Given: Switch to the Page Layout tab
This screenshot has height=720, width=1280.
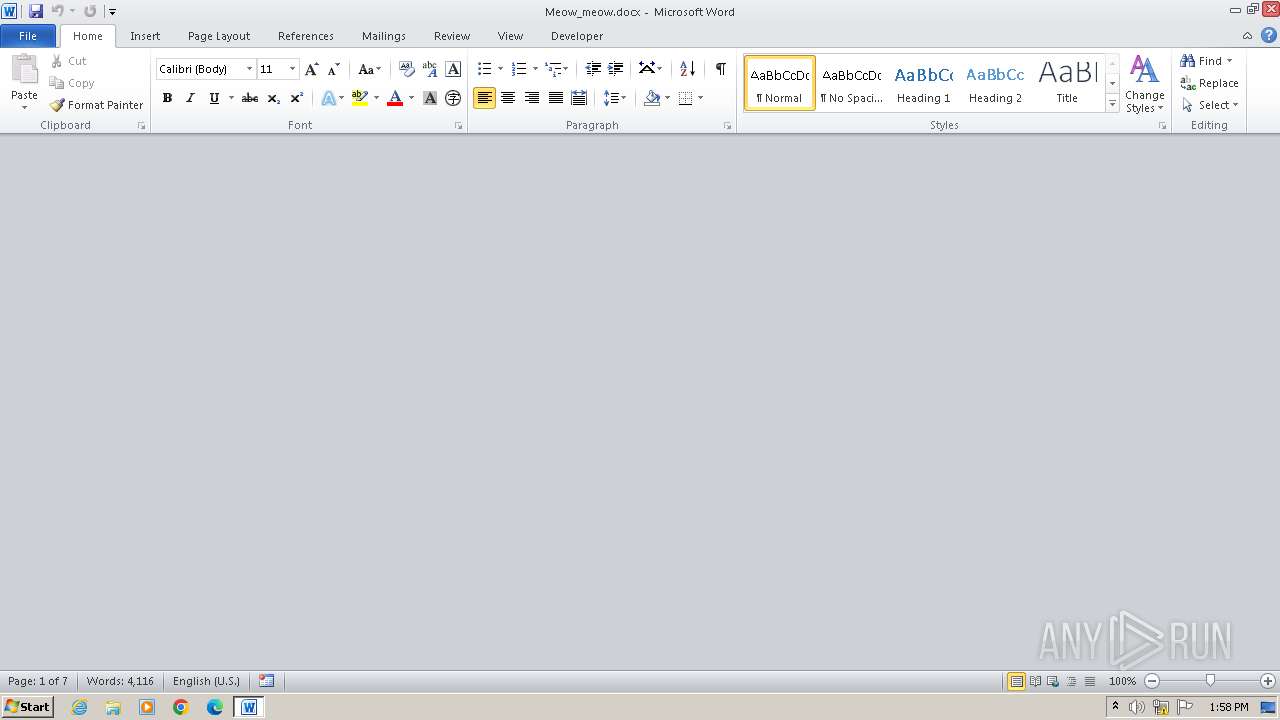Looking at the screenshot, I should coord(219,35).
